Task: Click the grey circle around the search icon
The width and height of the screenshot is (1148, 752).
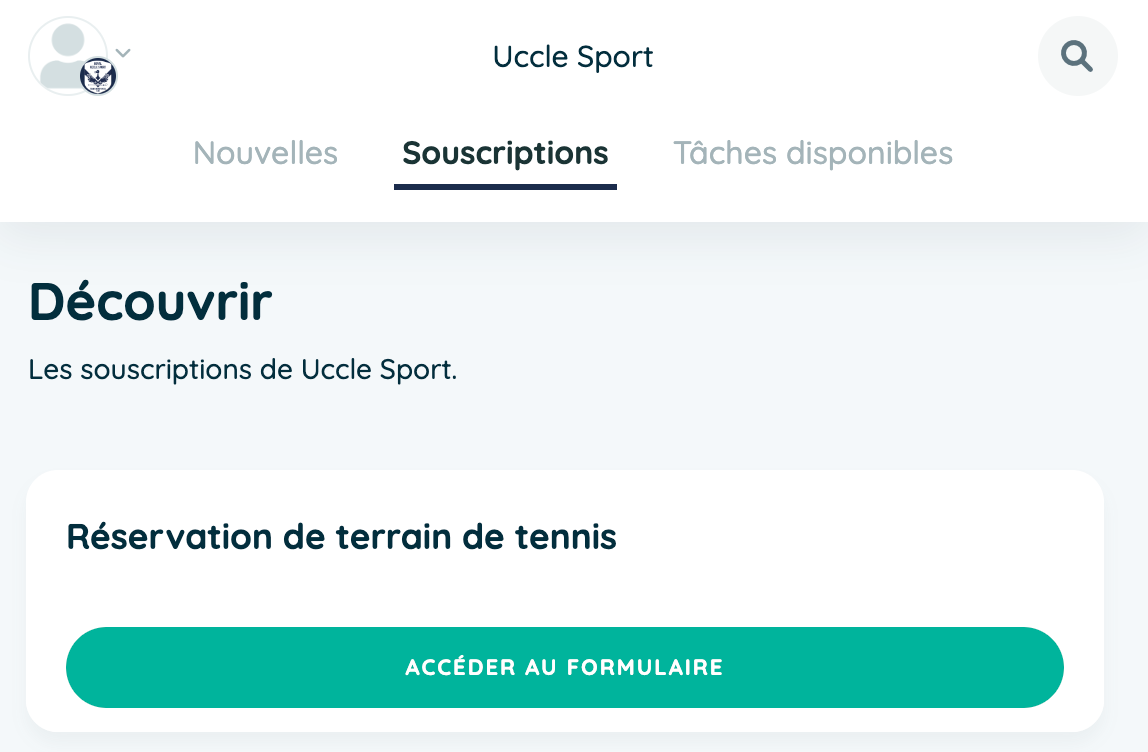Action: (1077, 56)
